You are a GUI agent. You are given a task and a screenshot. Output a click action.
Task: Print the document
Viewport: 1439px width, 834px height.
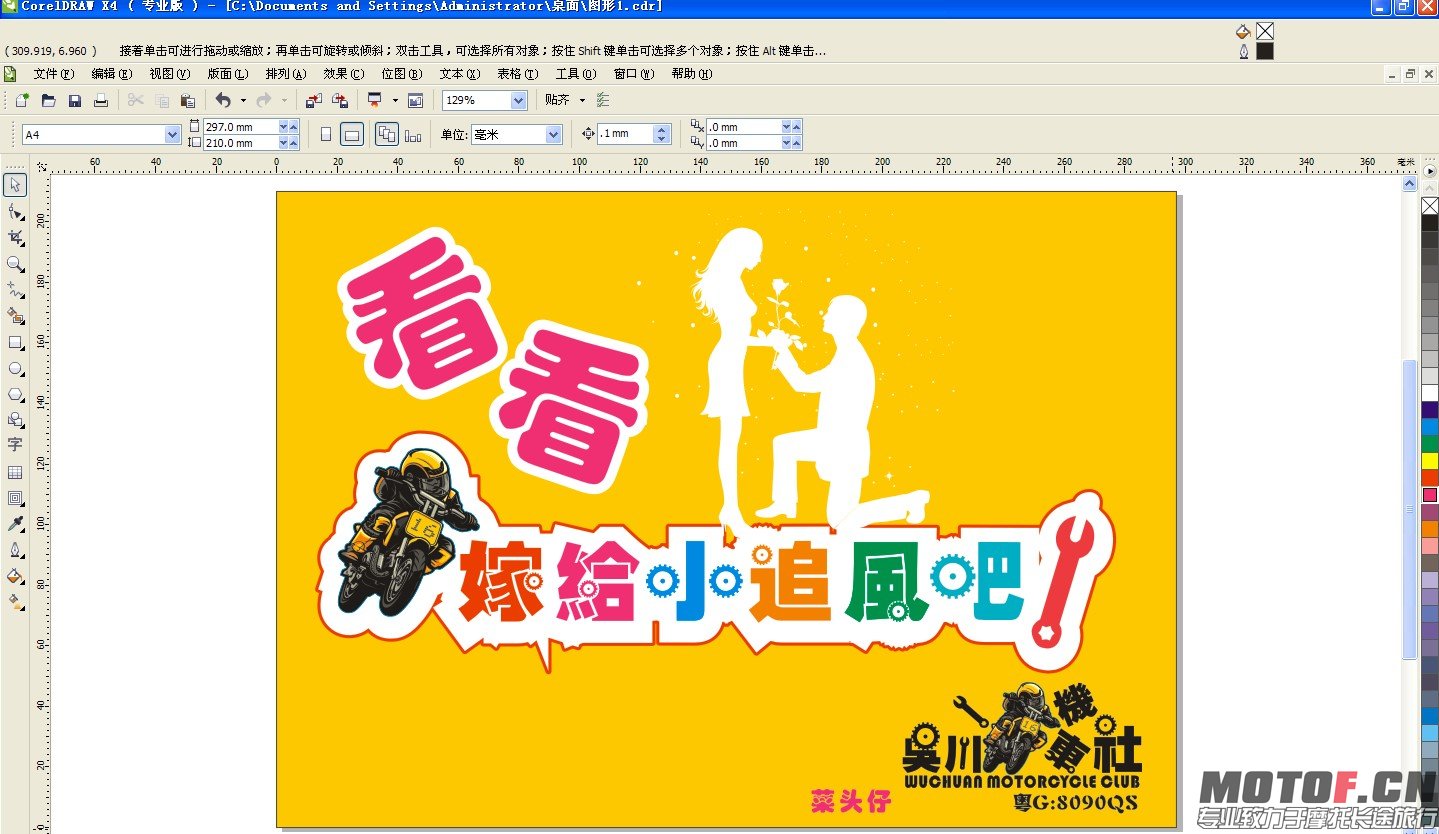(101, 100)
